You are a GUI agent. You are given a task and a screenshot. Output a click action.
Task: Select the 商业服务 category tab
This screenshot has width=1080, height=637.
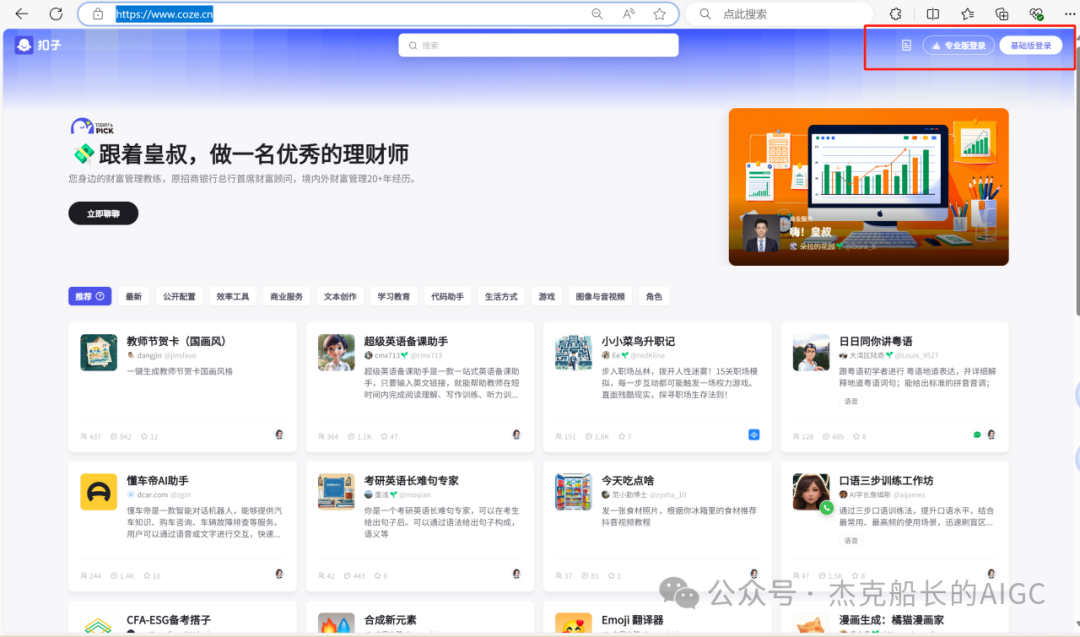287,296
